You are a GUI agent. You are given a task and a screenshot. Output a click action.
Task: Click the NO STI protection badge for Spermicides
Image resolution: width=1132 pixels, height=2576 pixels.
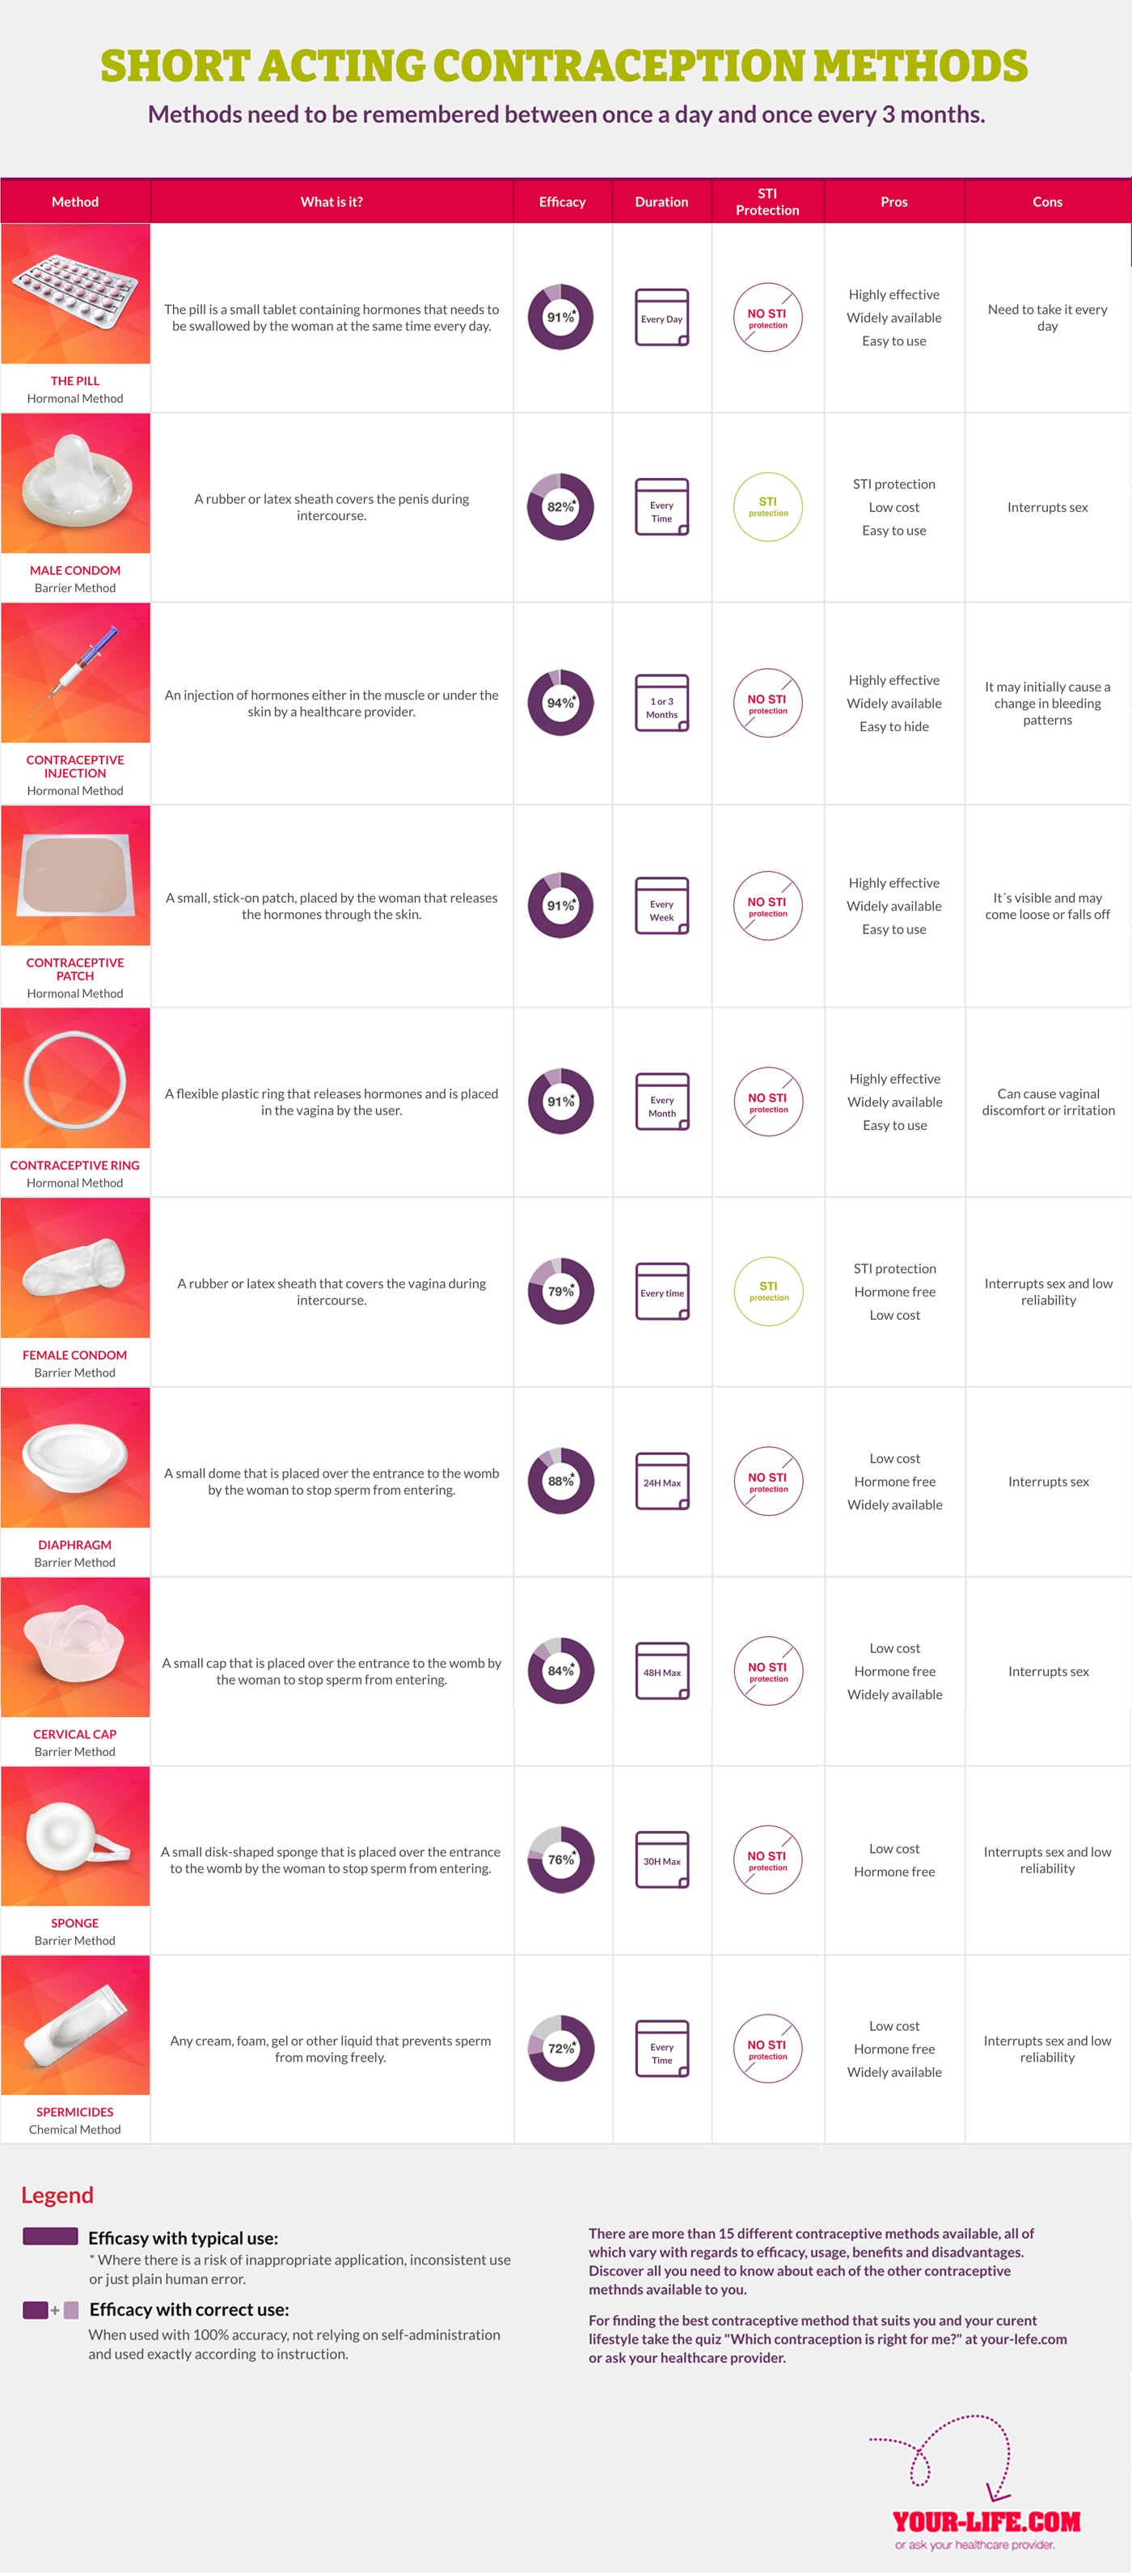coord(767,2048)
